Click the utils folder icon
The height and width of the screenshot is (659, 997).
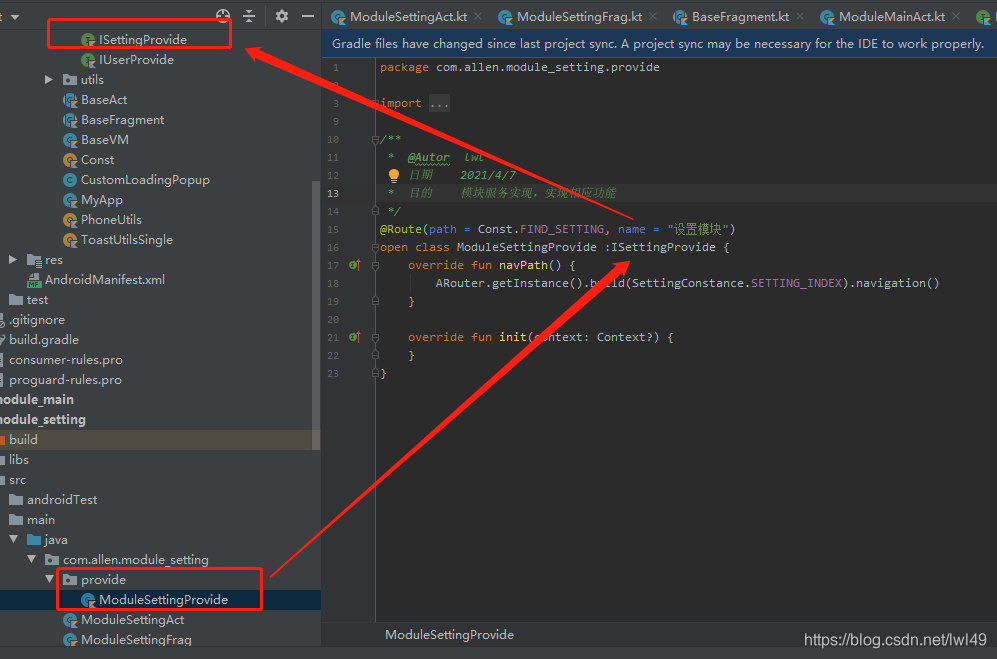point(71,80)
